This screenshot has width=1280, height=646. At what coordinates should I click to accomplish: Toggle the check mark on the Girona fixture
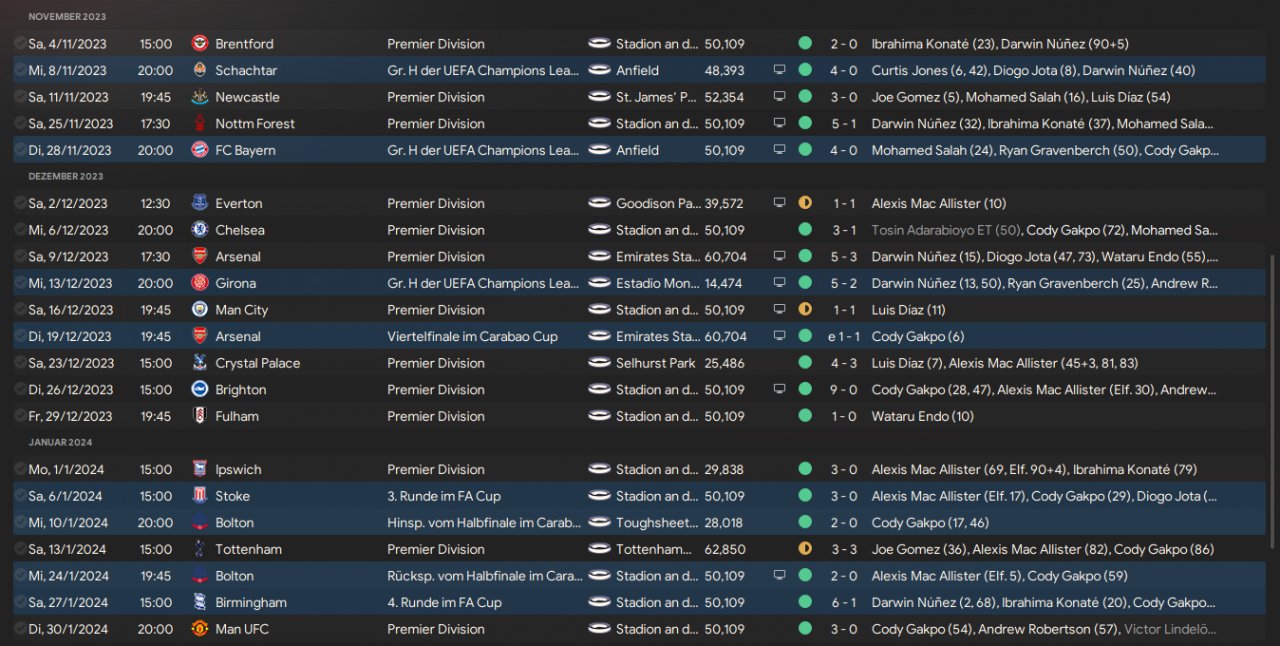pos(20,283)
